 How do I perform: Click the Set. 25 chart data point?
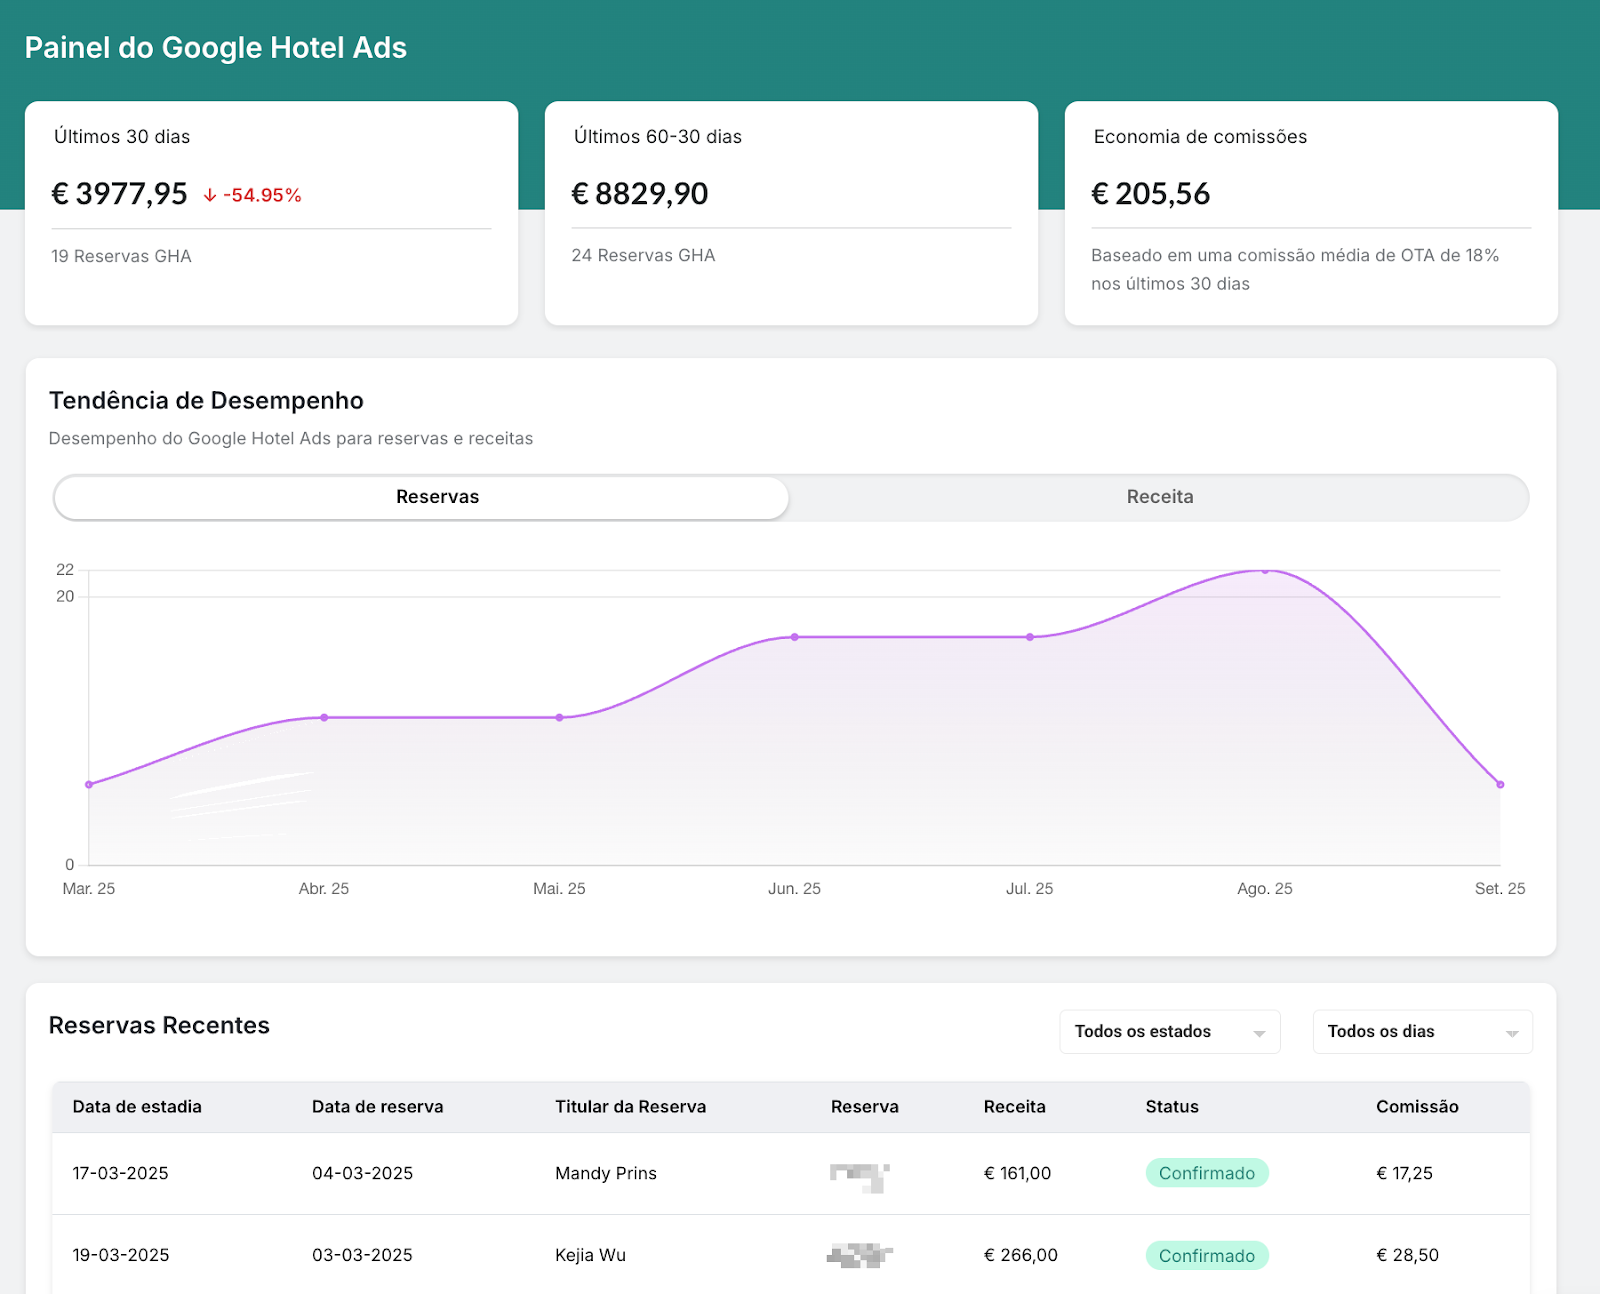[x=1500, y=785]
